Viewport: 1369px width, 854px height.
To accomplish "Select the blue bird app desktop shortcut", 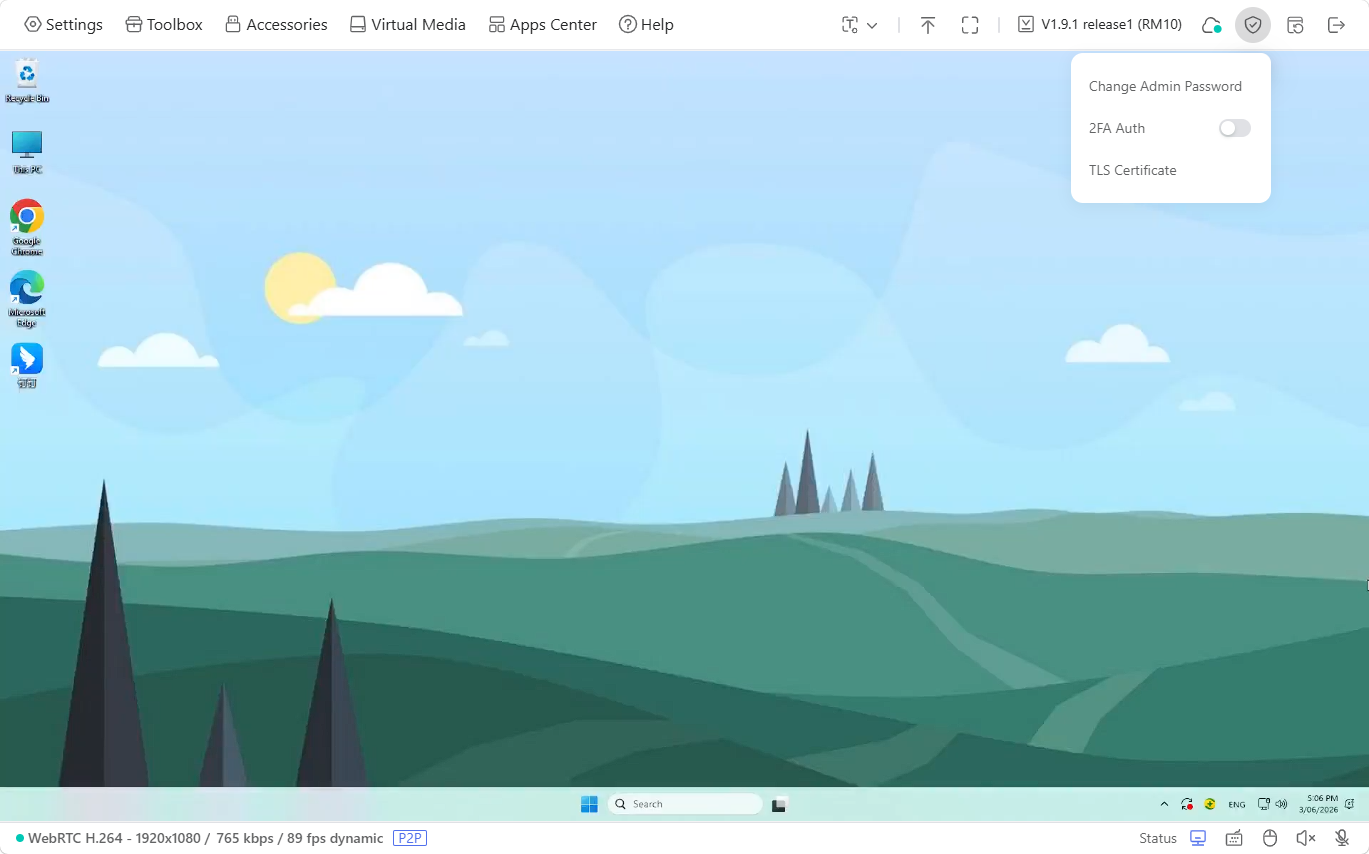I will (27, 365).
